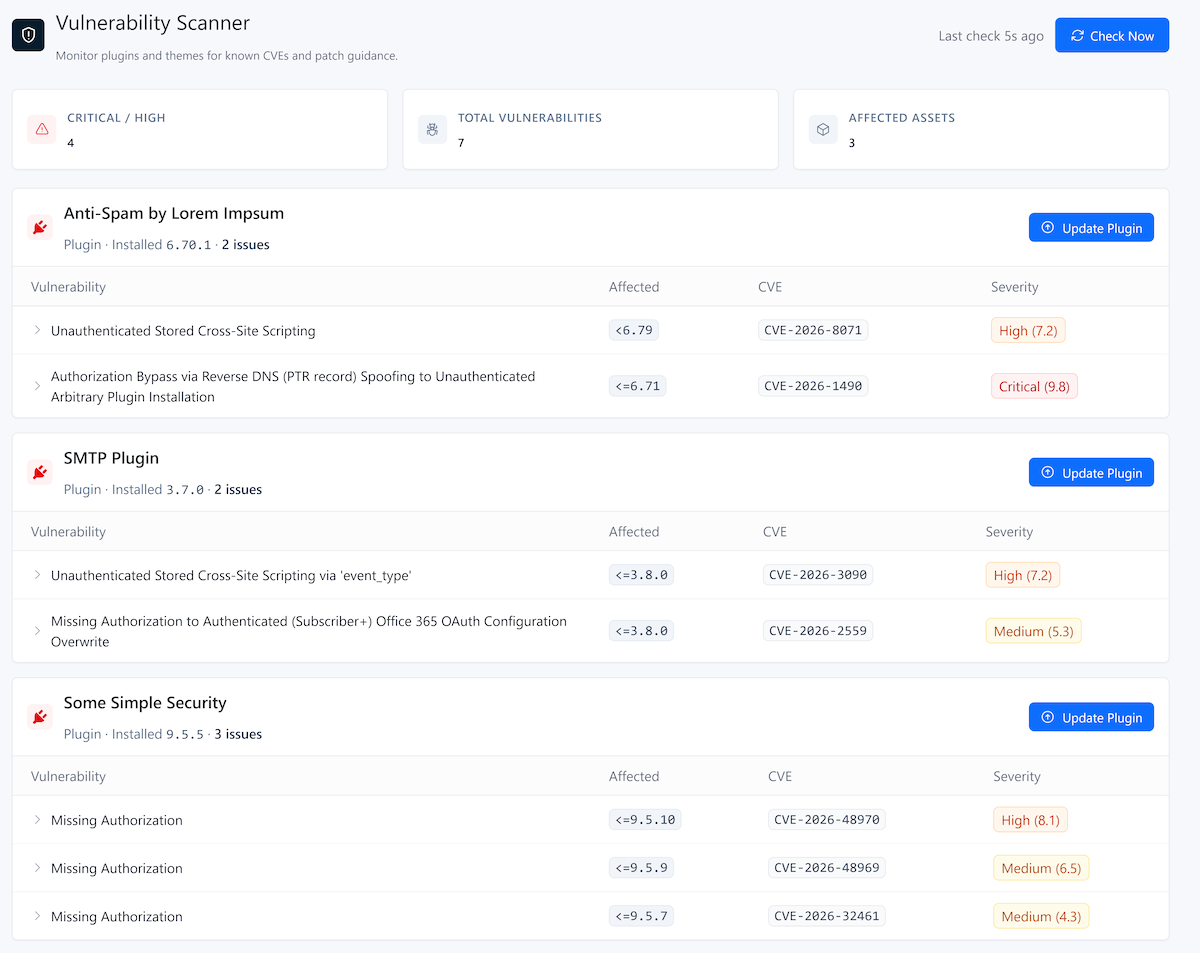1200x953 pixels.
Task: Click the Medium (5.3) severity badge
Action: tap(1034, 631)
